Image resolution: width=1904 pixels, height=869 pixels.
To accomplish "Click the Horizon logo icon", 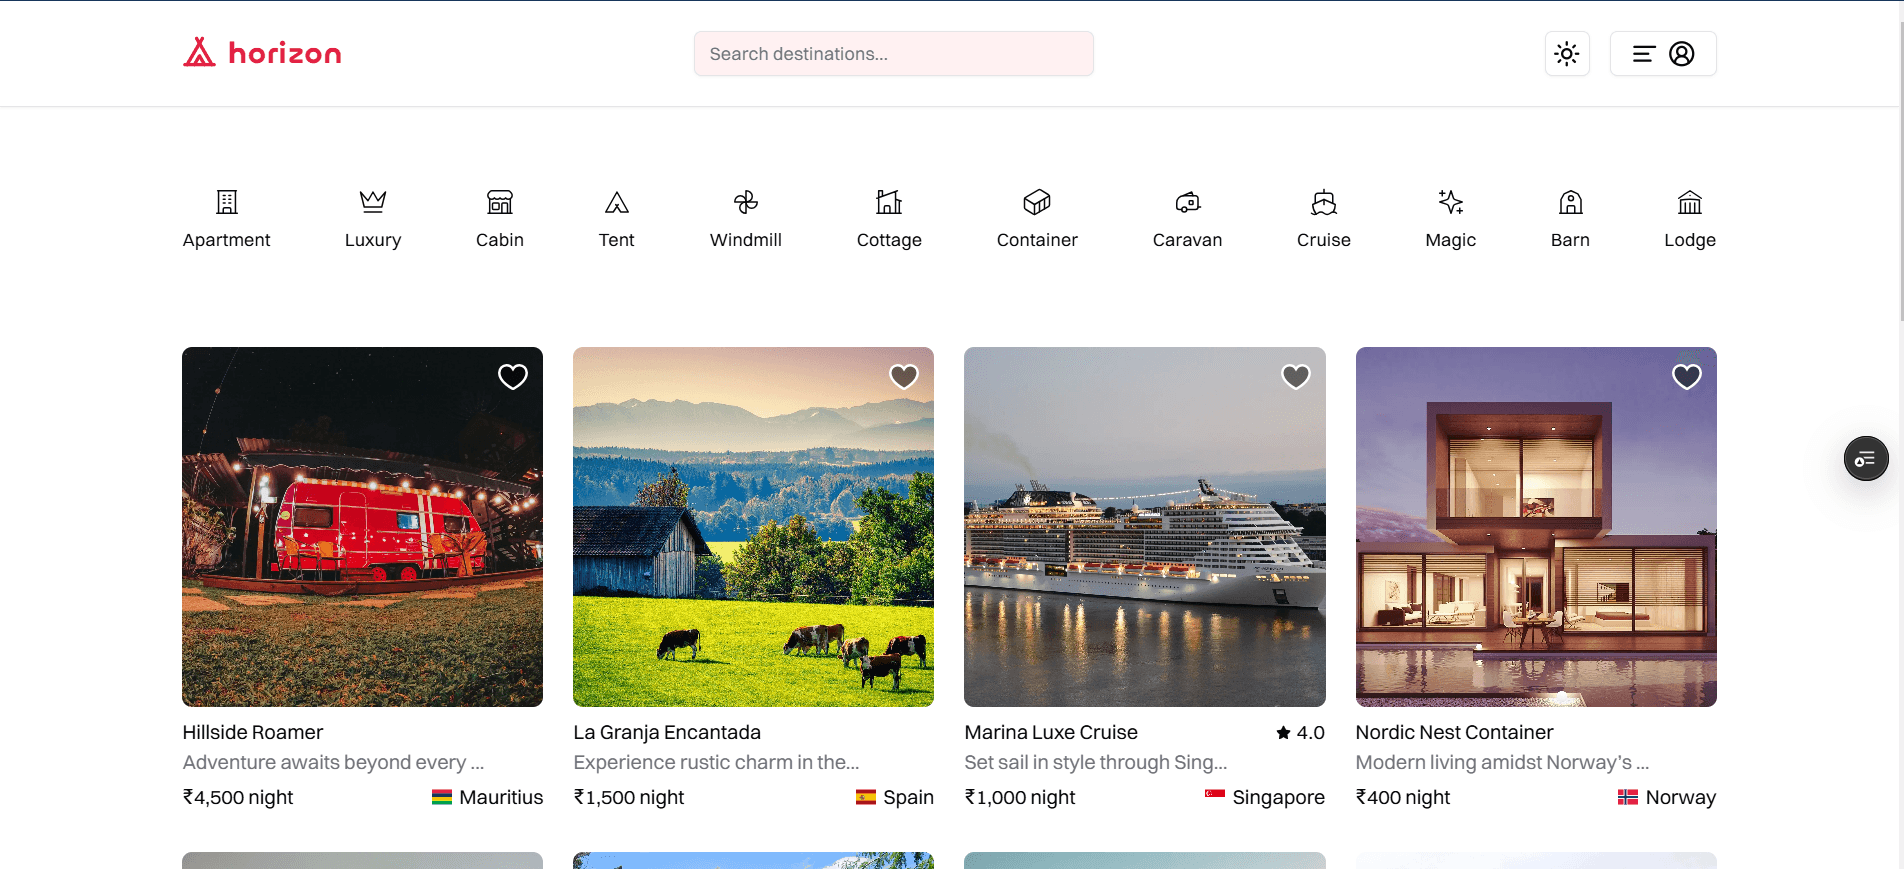I will (200, 53).
